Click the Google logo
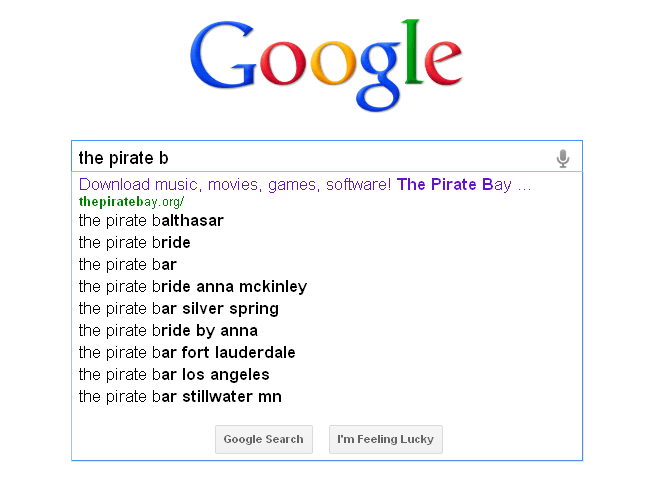Image resolution: width=661 pixels, height=478 pixels. click(x=326, y=66)
